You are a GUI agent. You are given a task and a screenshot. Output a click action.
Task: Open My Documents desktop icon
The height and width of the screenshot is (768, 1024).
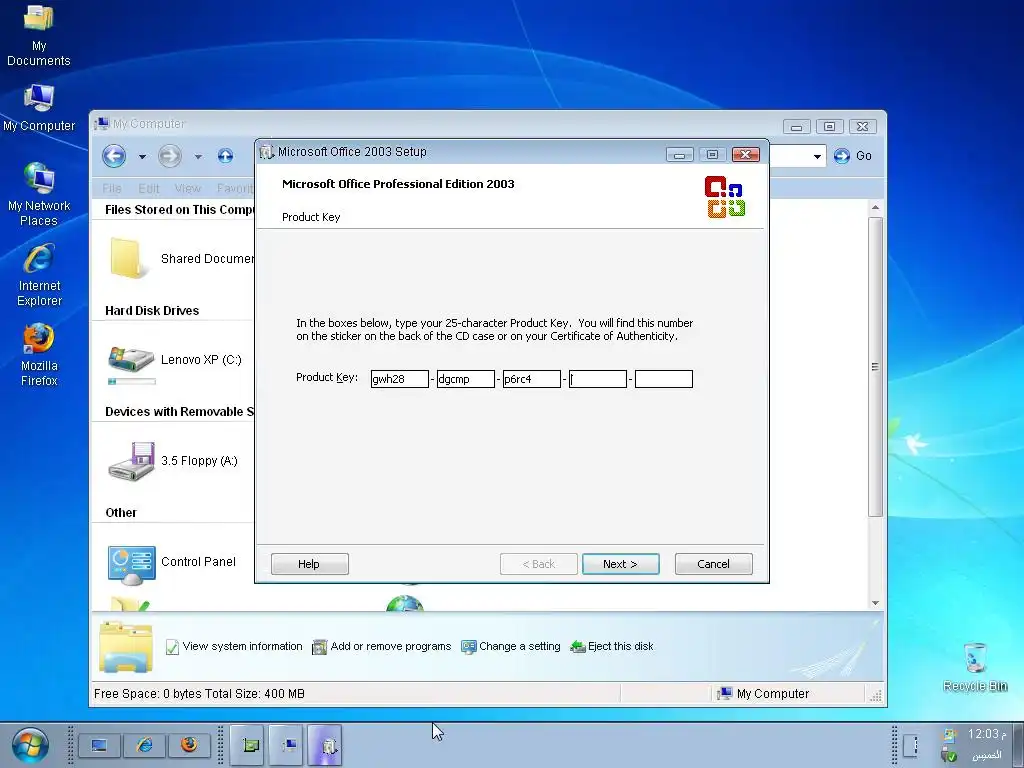pyautogui.click(x=39, y=35)
